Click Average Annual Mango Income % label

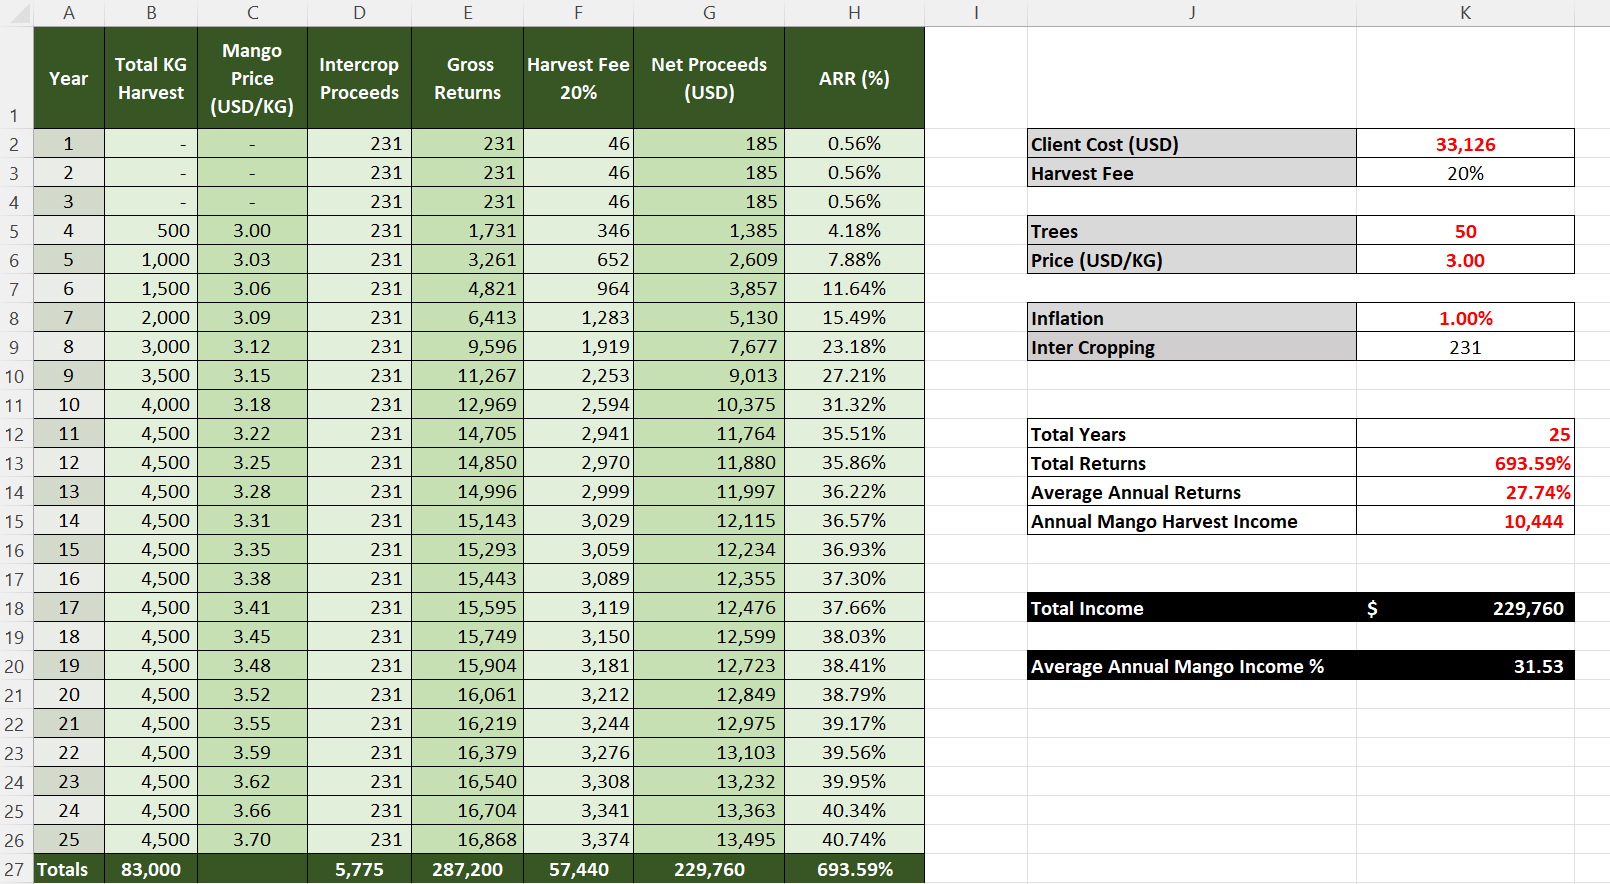click(x=1192, y=666)
